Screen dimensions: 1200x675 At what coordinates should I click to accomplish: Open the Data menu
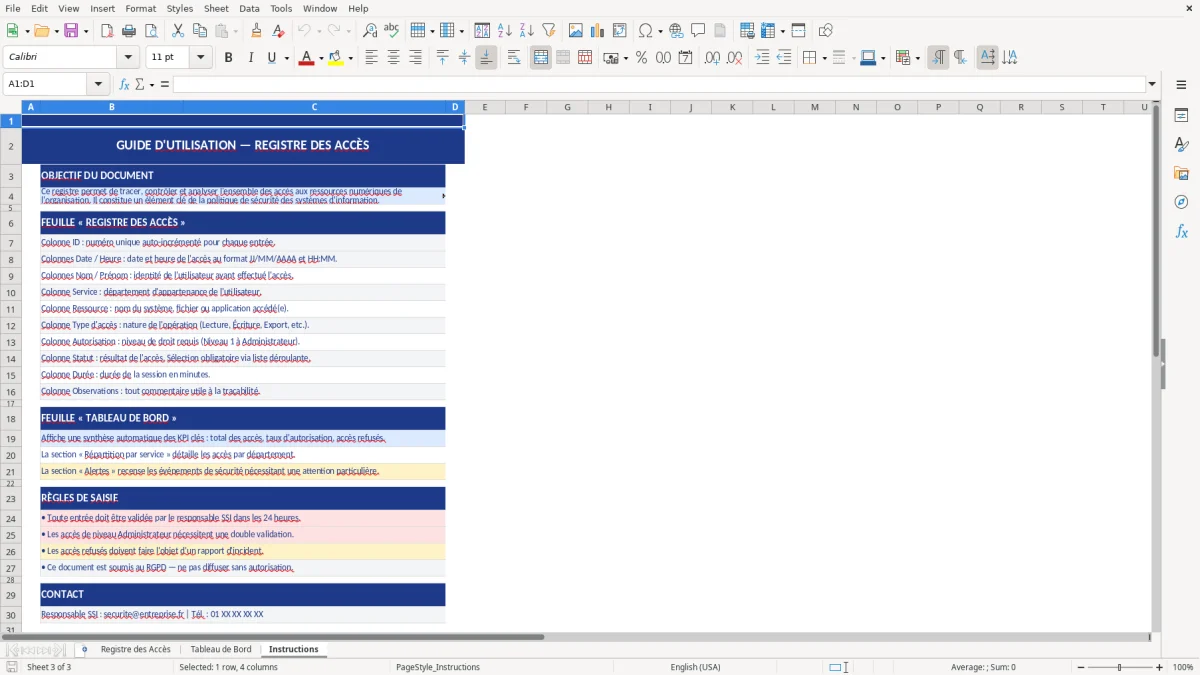[247, 8]
